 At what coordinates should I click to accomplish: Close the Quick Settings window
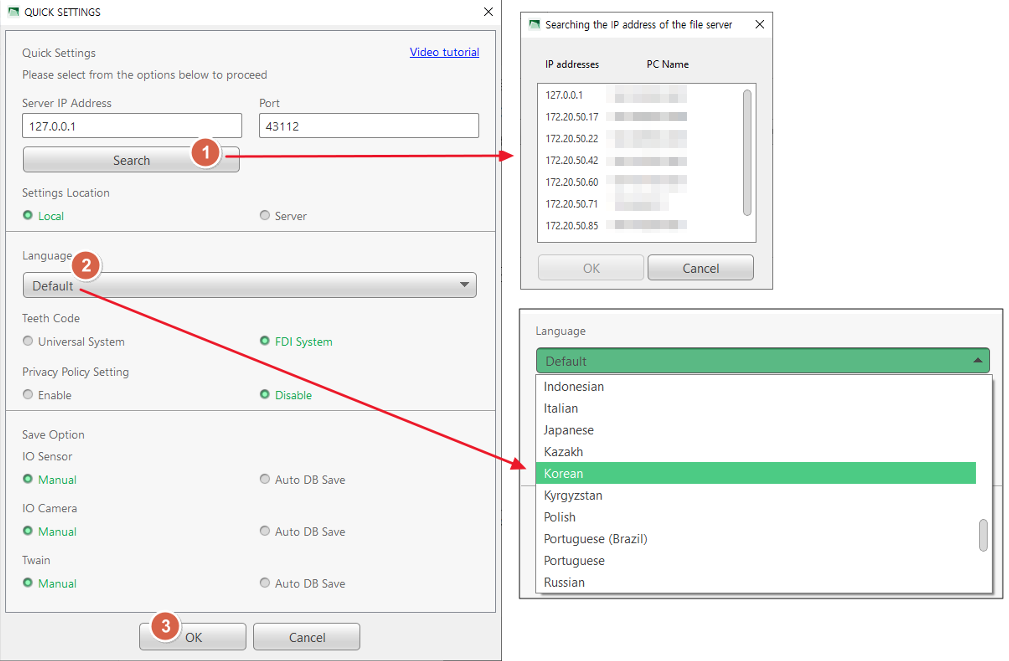coord(488,12)
